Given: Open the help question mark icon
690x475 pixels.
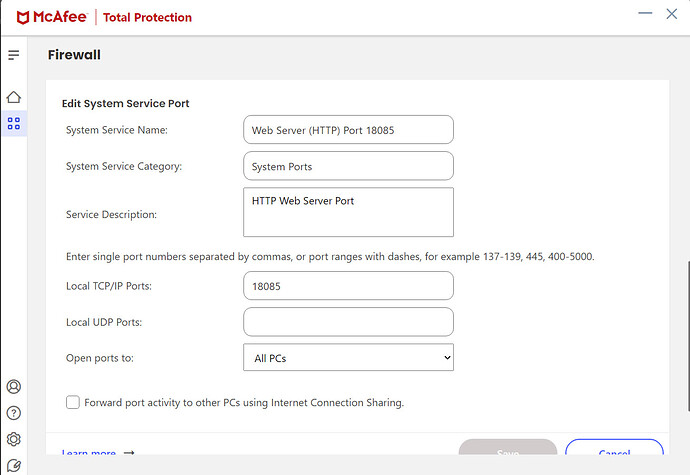Looking at the screenshot, I should point(14,413).
